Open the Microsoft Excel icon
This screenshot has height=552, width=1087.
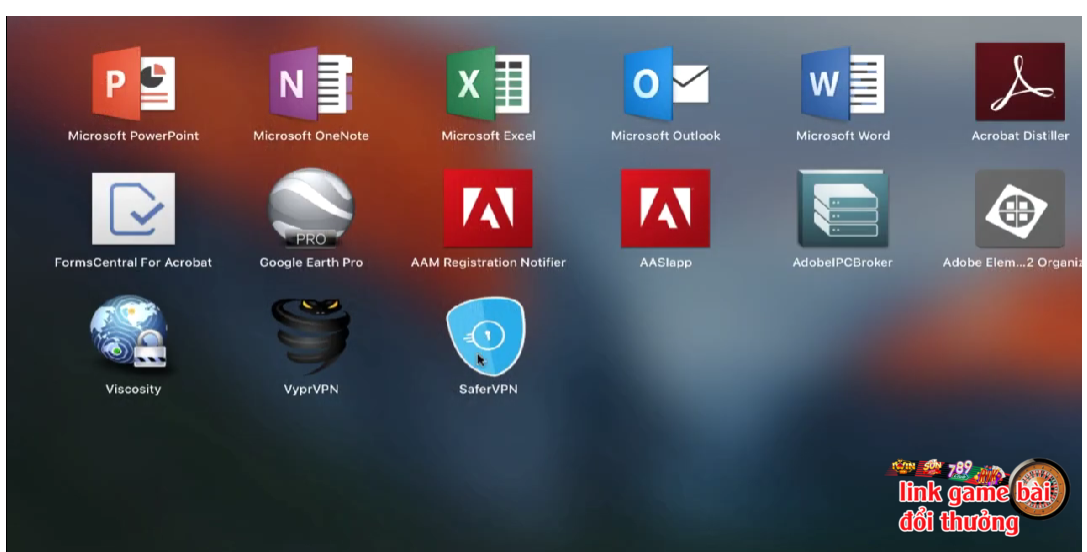(488, 83)
